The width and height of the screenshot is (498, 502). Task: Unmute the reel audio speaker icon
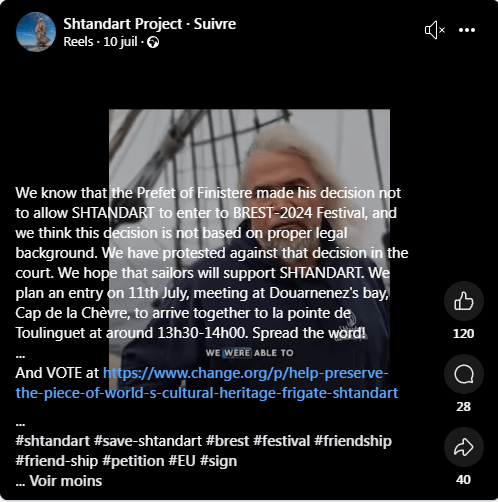435,30
